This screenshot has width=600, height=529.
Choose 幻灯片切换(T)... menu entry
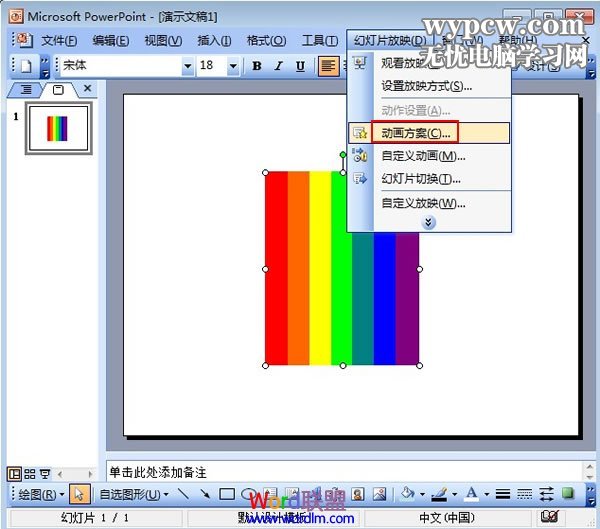coord(429,179)
